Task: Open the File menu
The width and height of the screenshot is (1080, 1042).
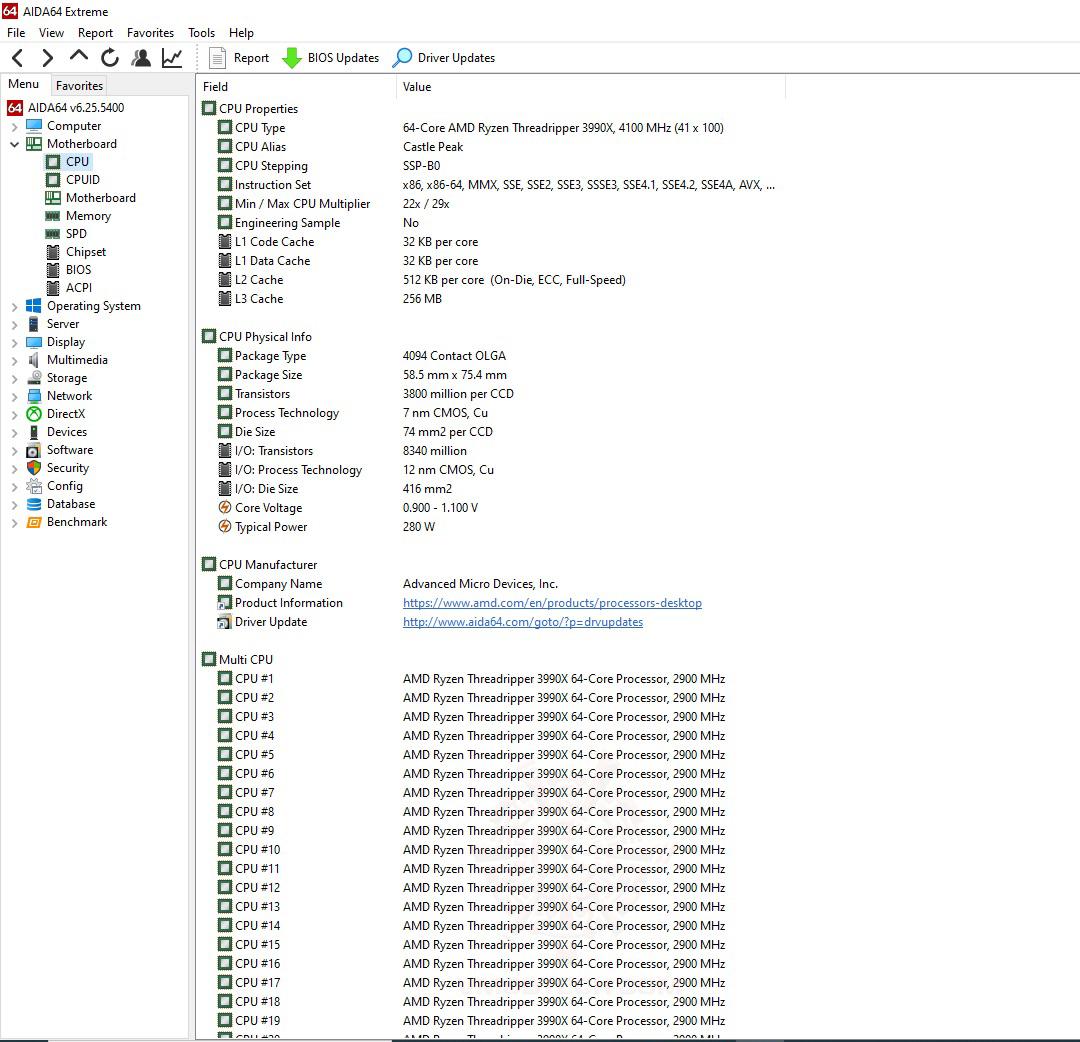Action: pyautogui.click(x=16, y=32)
